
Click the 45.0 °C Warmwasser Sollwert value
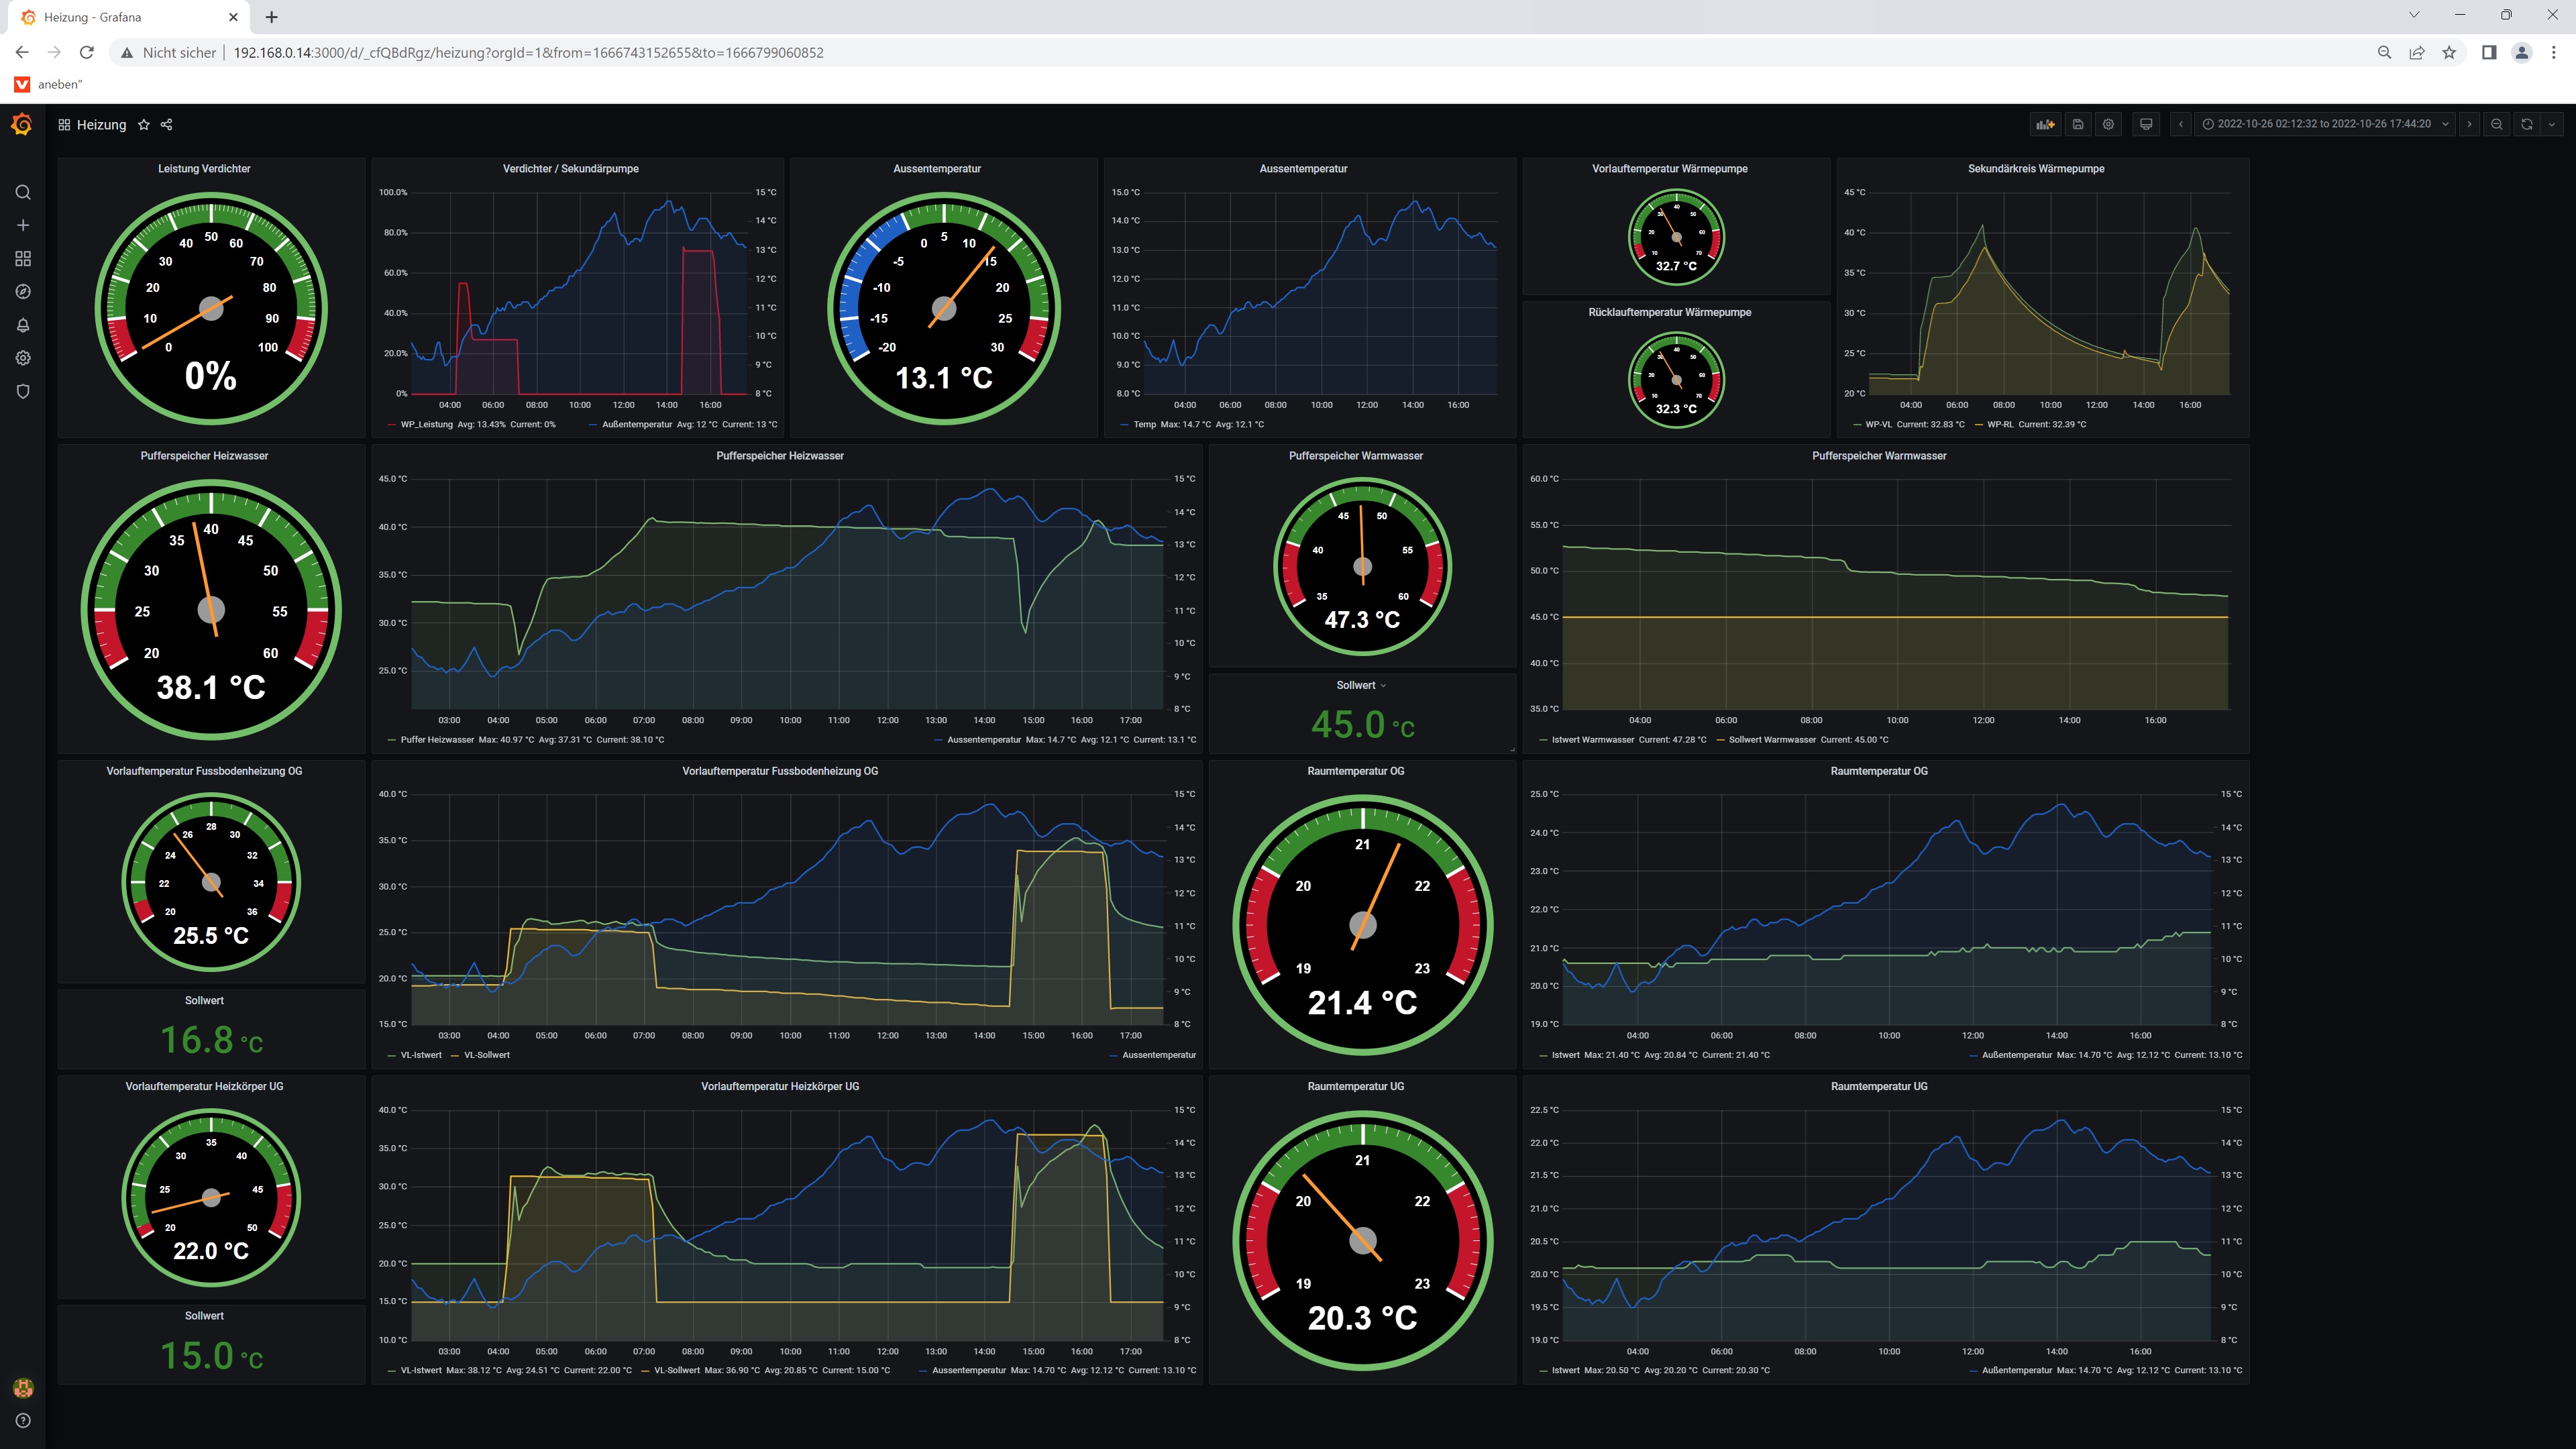(x=1362, y=724)
